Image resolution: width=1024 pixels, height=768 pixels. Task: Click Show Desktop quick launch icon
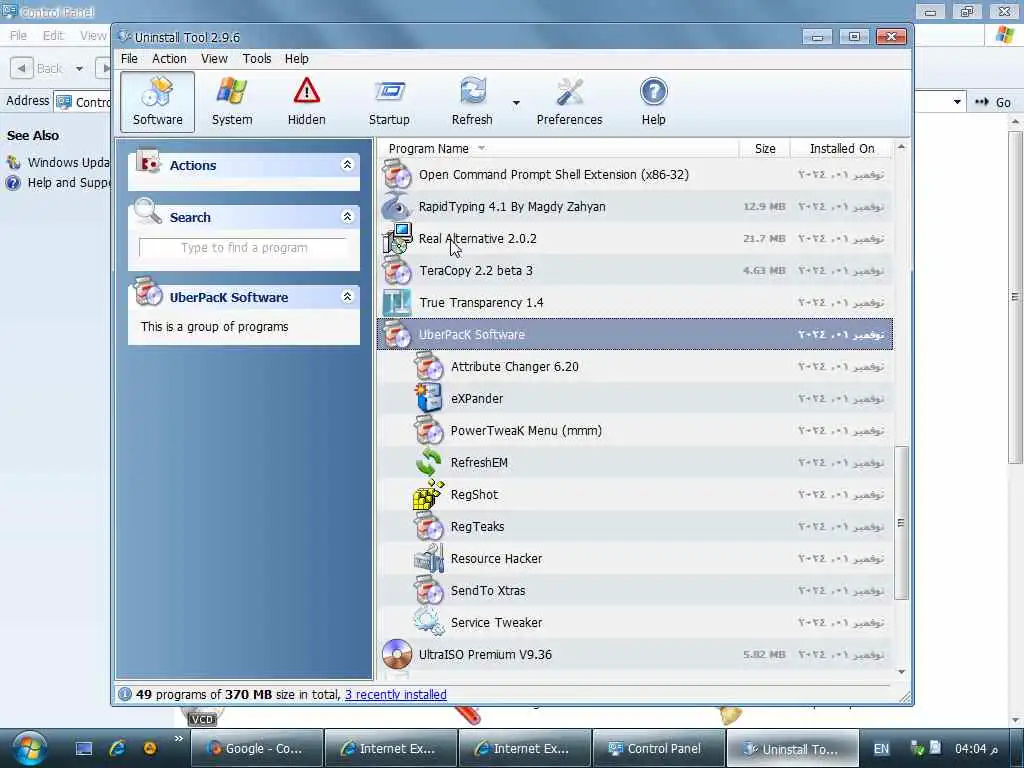[x=84, y=748]
